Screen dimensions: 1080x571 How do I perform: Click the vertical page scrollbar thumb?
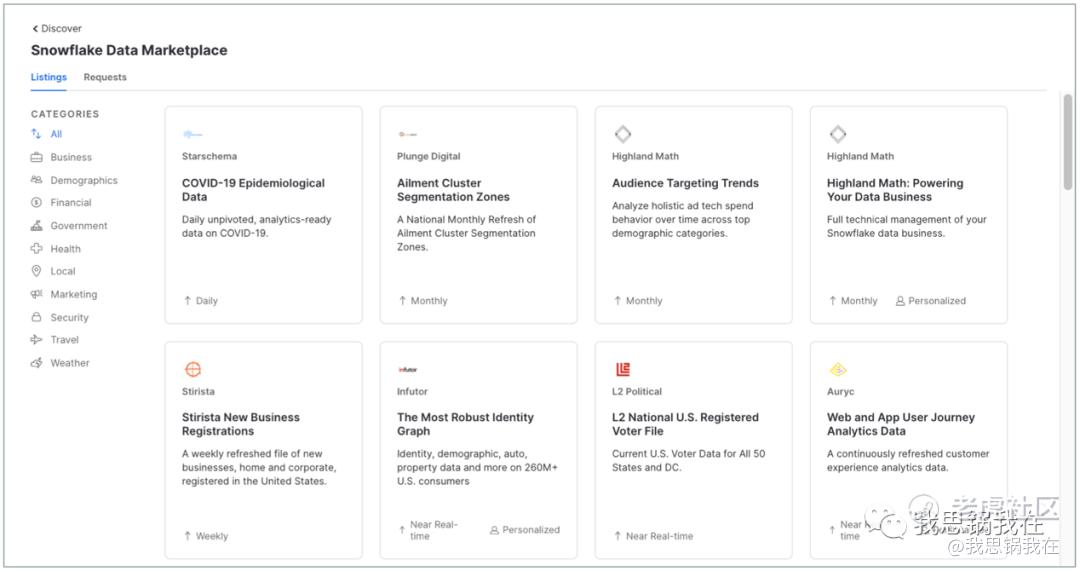pyautogui.click(x=1068, y=141)
